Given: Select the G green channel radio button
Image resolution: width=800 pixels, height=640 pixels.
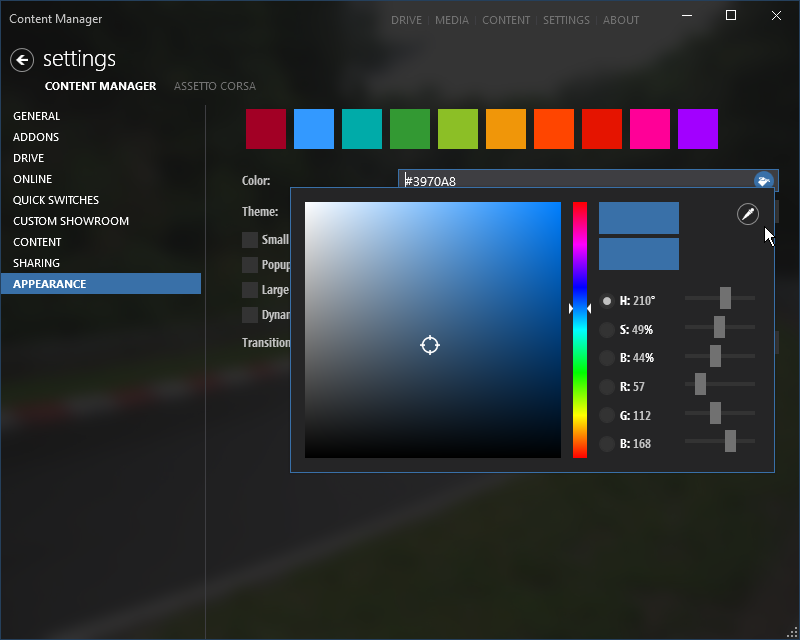Looking at the screenshot, I should pos(607,414).
